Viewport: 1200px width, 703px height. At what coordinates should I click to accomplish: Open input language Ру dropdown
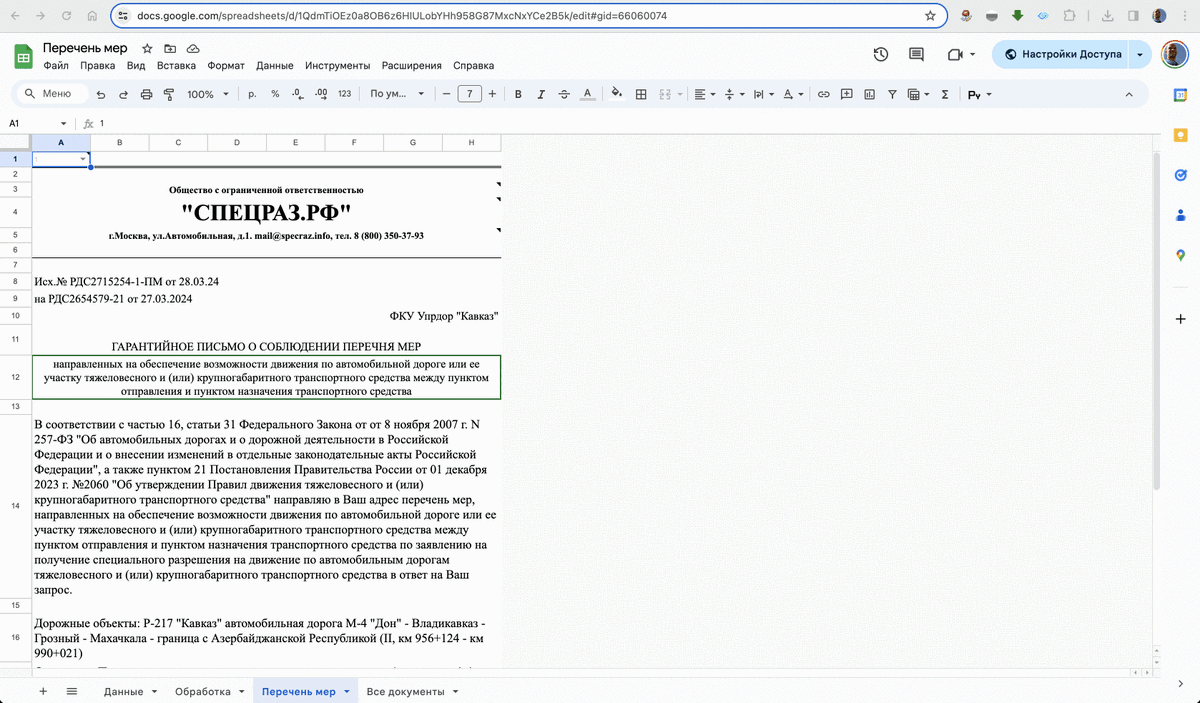pos(980,94)
